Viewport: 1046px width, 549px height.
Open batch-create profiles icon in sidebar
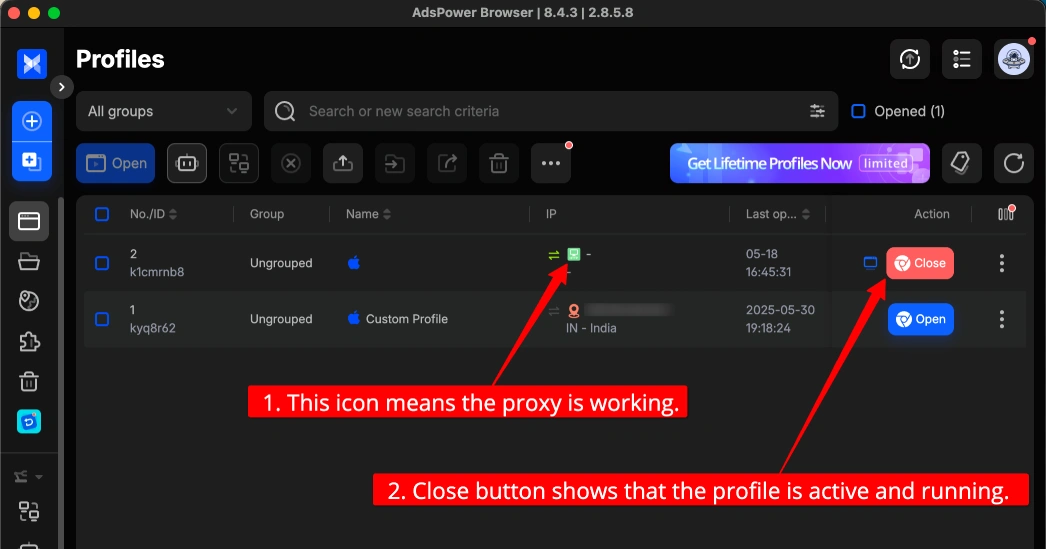[x=31, y=161]
